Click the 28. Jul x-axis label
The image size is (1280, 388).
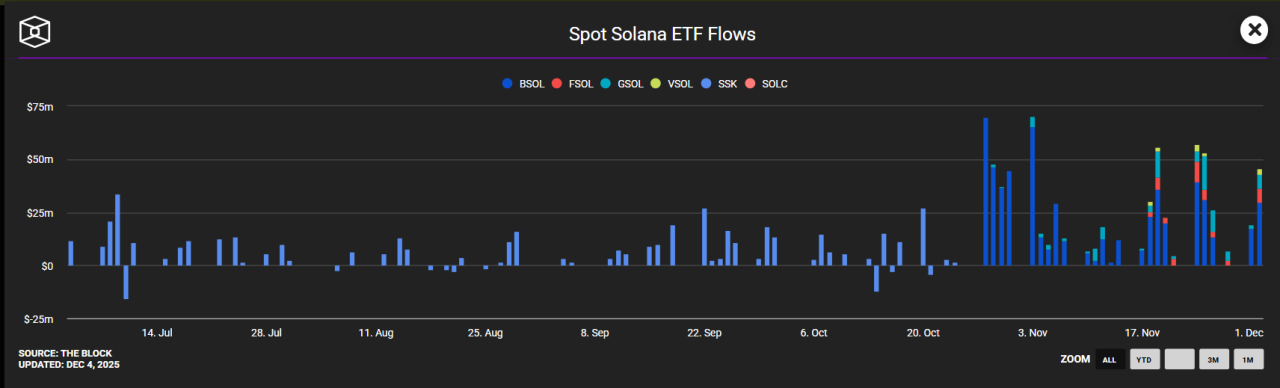(x=267, y=332)
